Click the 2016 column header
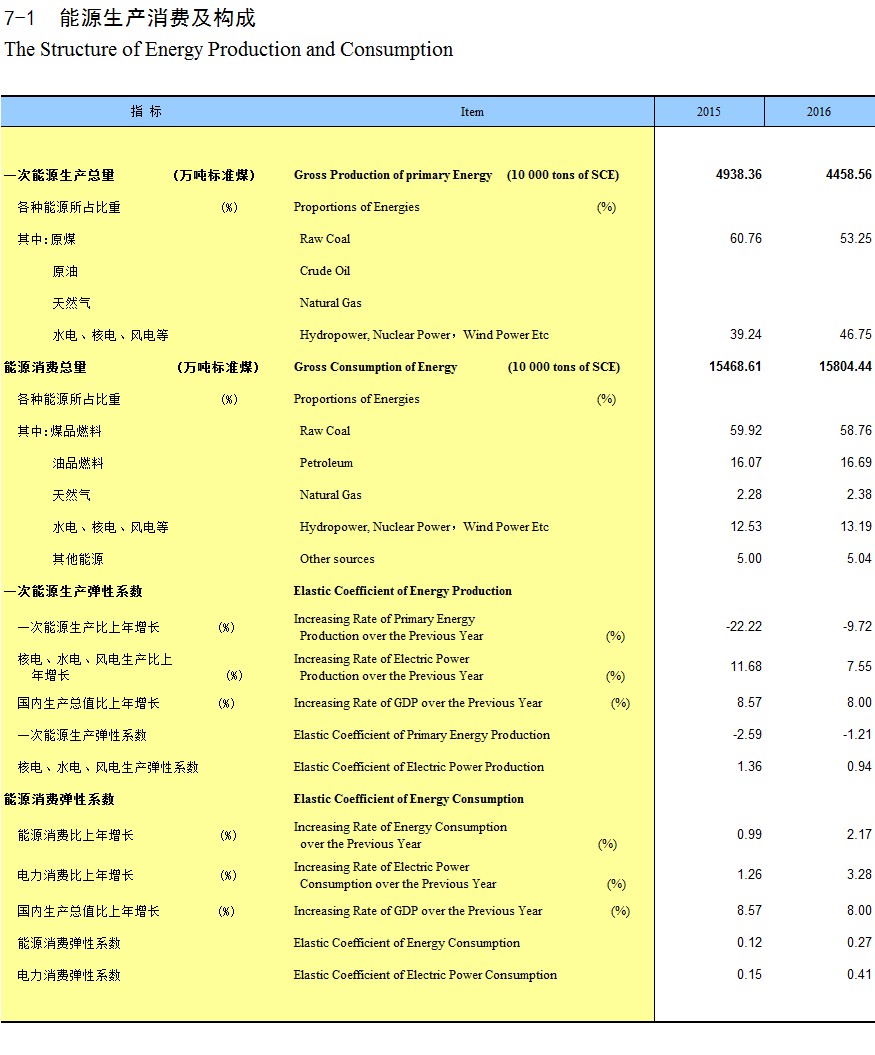 click(x=819, y=112)
